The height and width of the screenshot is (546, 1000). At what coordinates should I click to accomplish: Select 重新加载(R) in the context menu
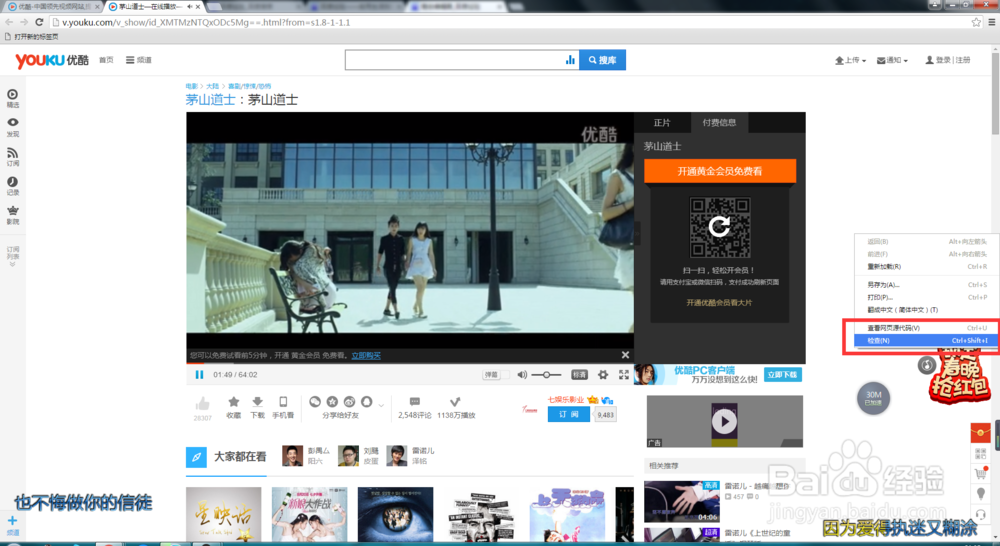[x=927, y=267]
